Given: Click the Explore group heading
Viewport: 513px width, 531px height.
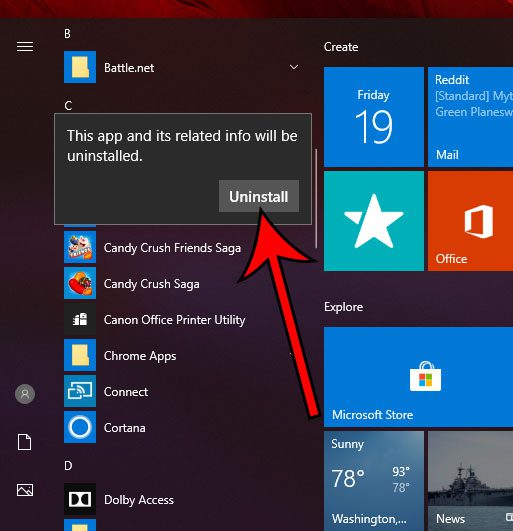Looking at the screenshot, I should [x=343, y=307].
